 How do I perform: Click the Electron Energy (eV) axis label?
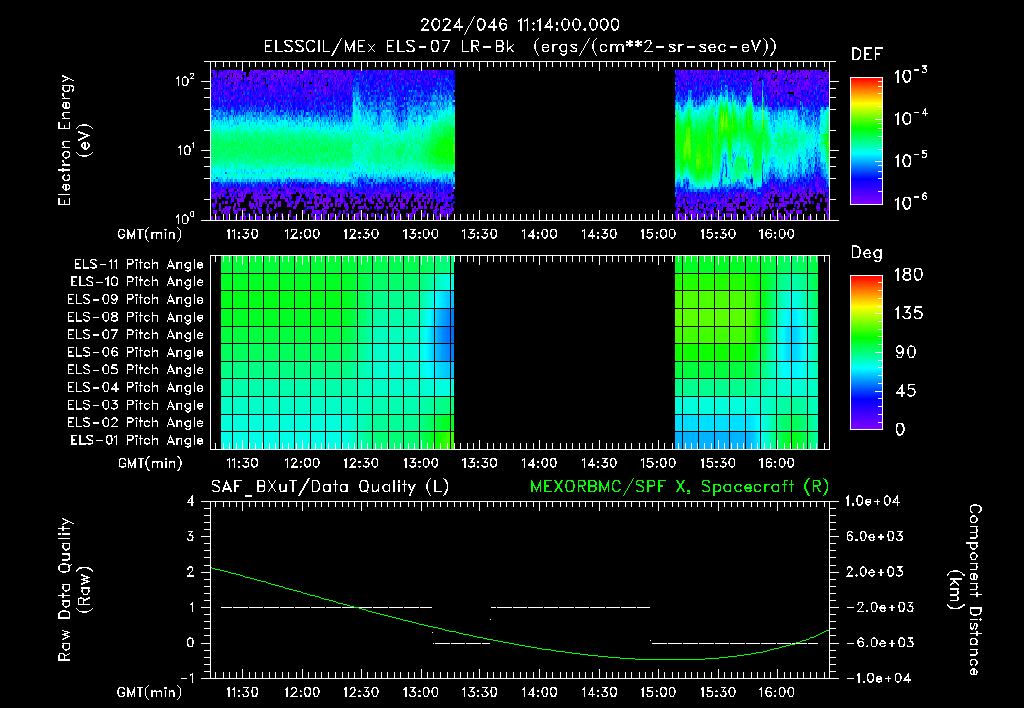pos(74,140)
